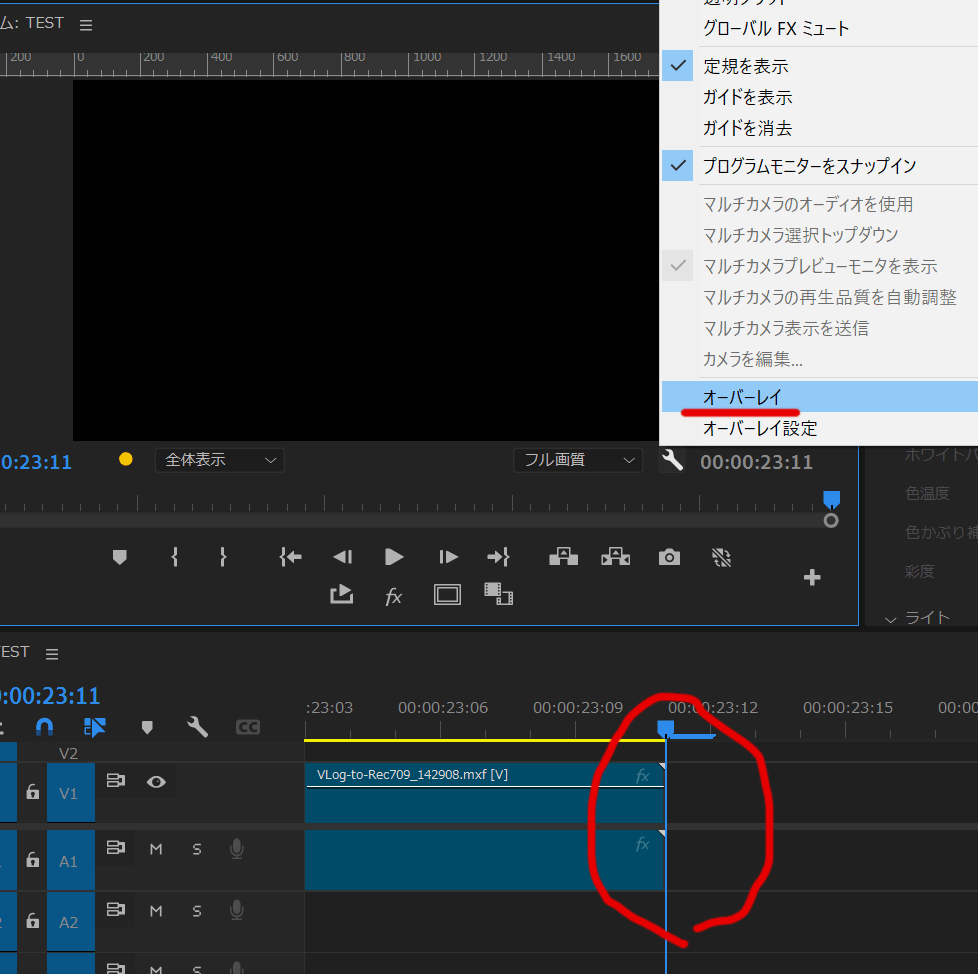Export frame with camera icon
Viewport: 978px width, 974px height.
point(669,556)
